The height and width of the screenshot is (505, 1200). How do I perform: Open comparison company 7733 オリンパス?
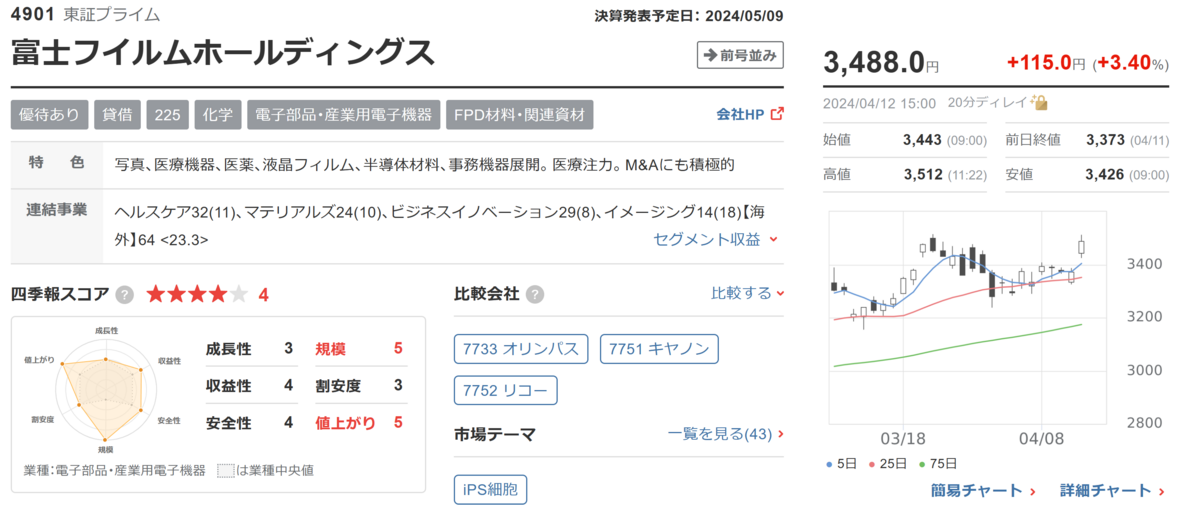click(x=521, y=349)
